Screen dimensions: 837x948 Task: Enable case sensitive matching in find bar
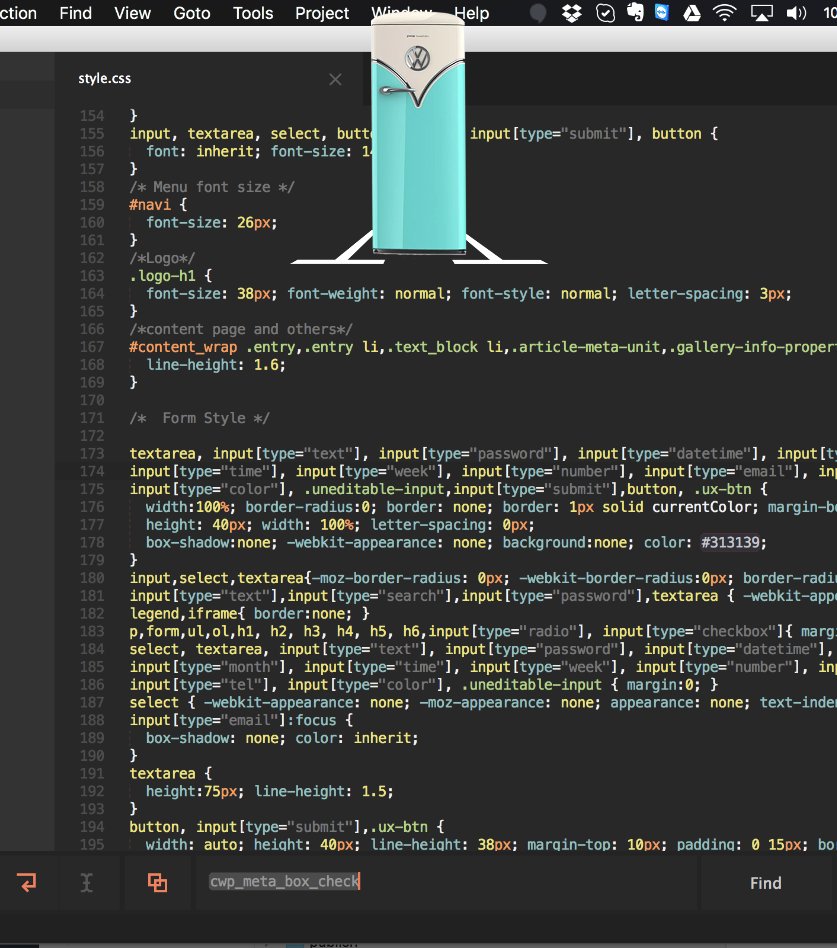click(x=86, y=883)
